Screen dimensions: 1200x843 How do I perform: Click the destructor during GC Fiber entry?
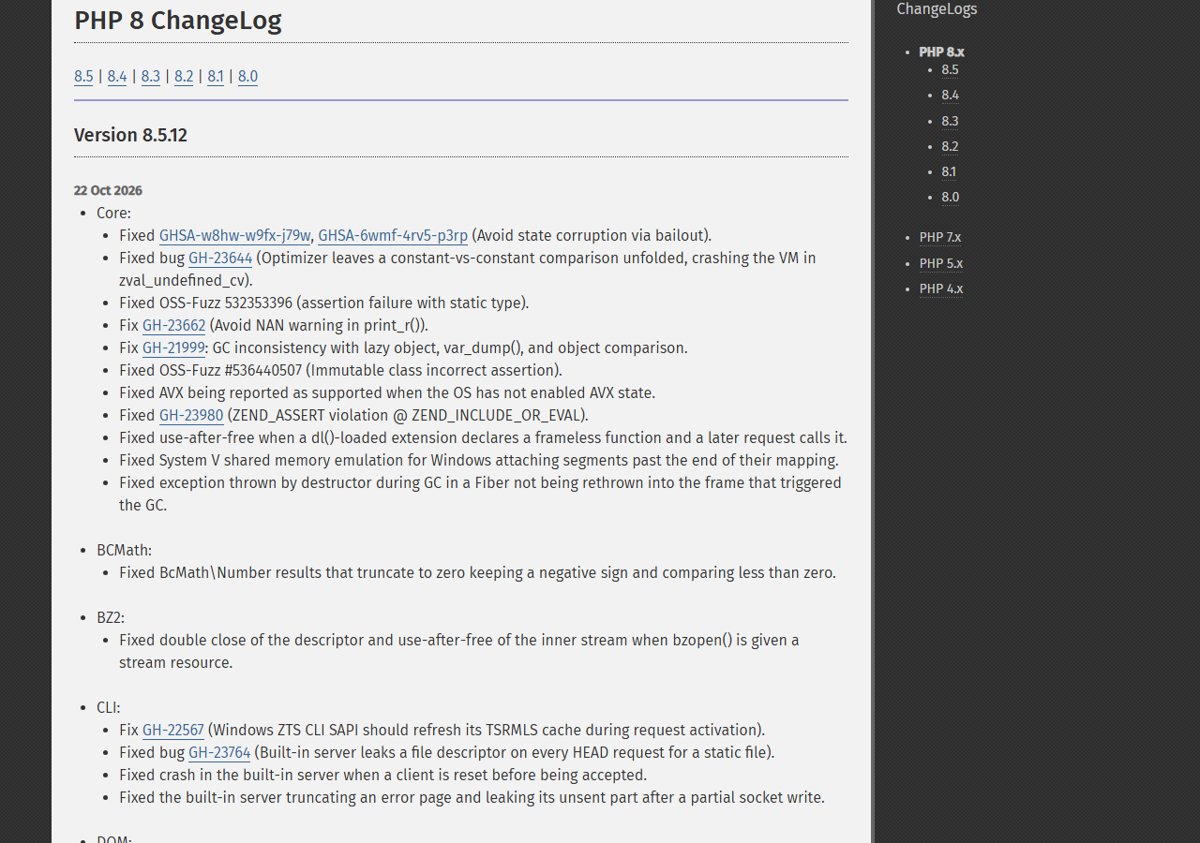(x=480, y=494)
